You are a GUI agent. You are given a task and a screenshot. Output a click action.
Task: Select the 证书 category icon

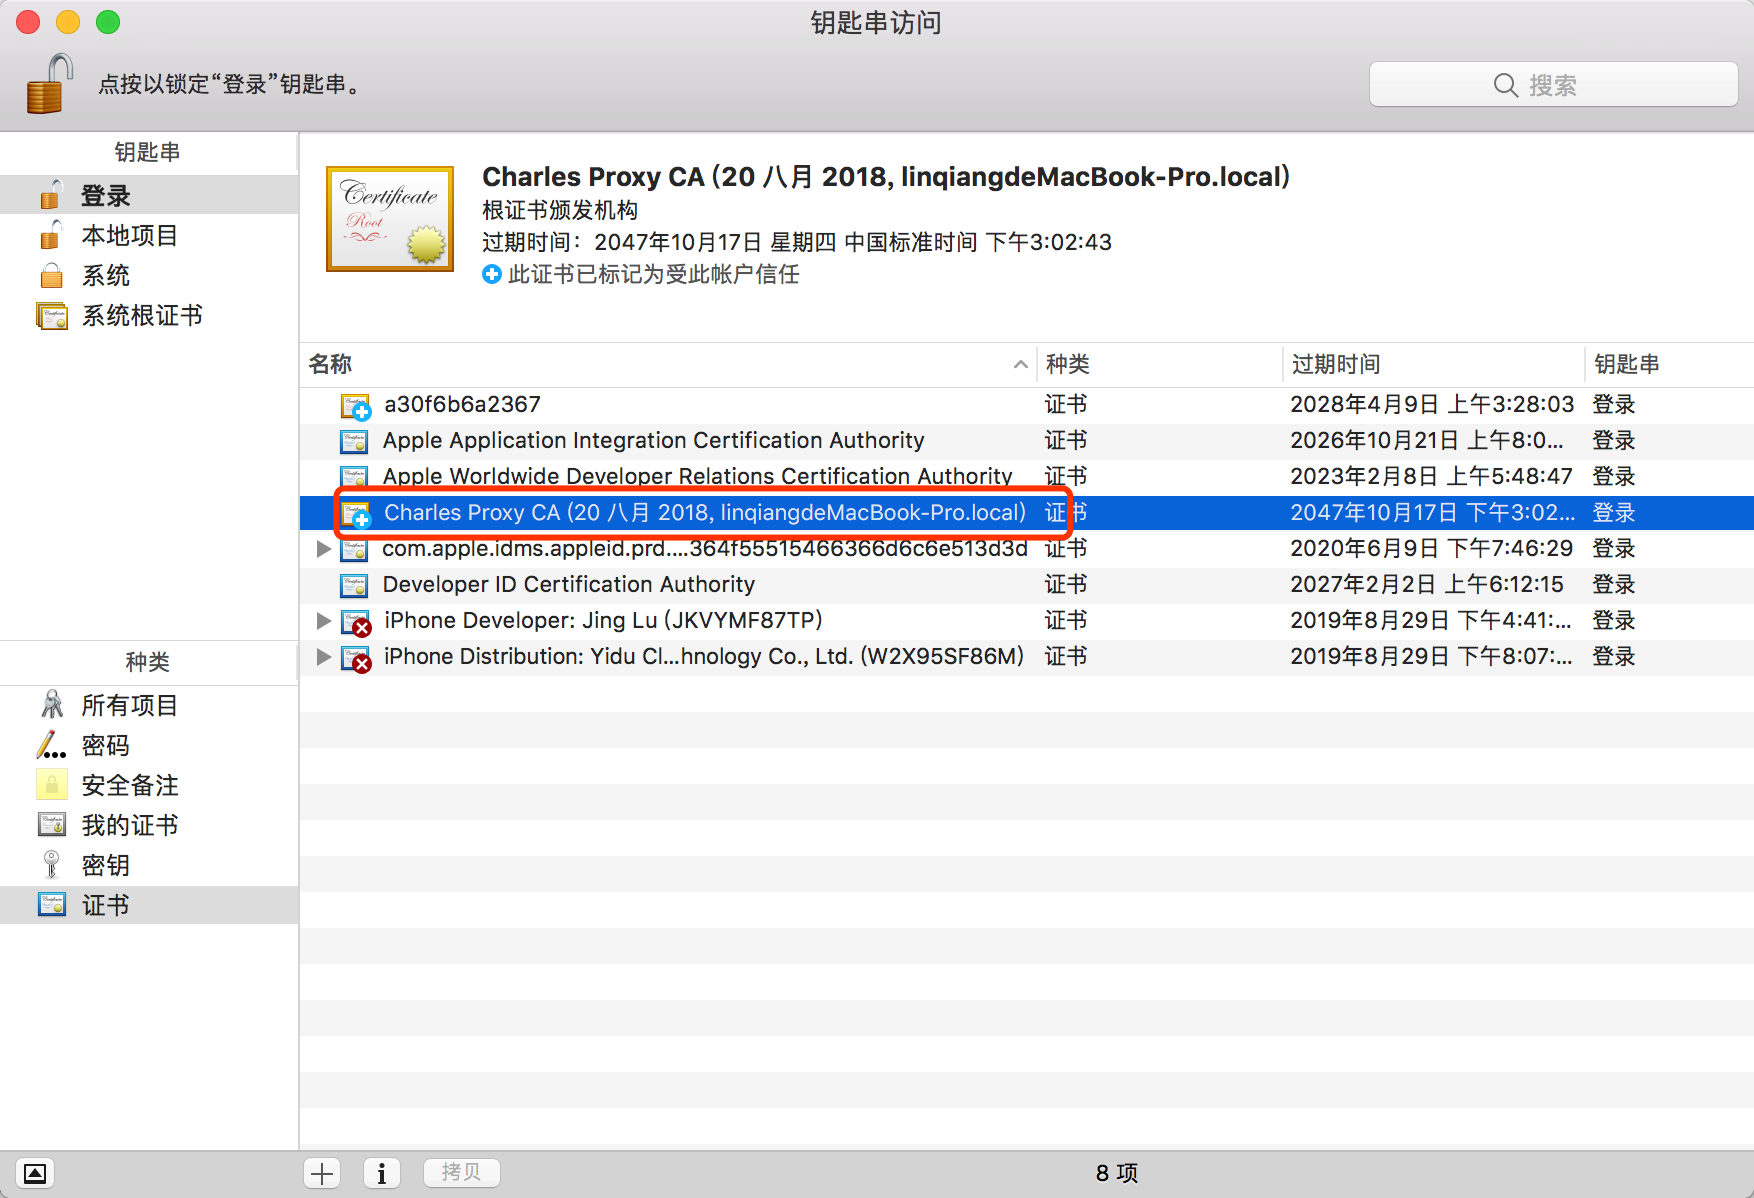pos(52,905)
